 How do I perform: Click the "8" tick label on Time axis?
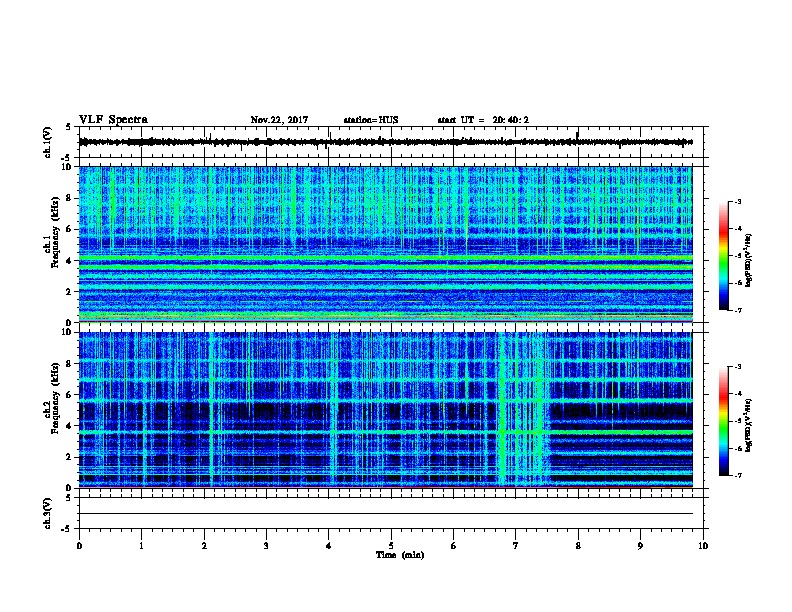pyautogui.click(x=578, y=545)
